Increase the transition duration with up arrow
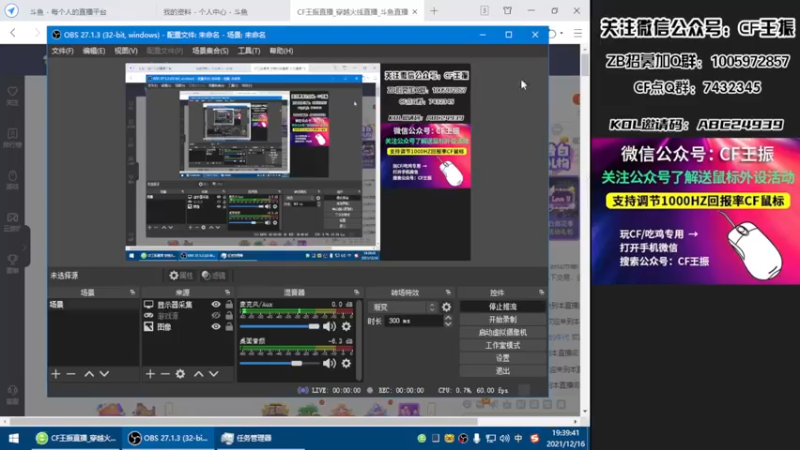The width and height of the screenshot is (800, 450). tap(448, 318)
